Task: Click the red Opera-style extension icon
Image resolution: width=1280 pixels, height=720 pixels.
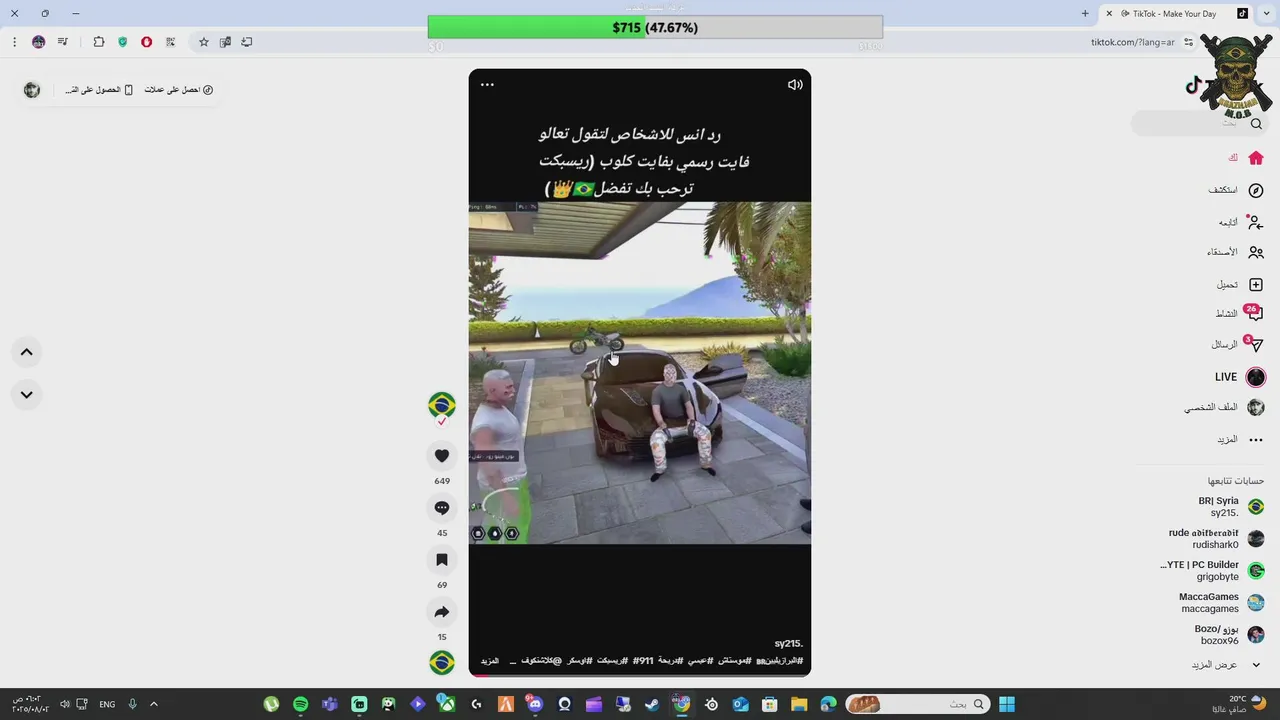Action: coord(147,42)
